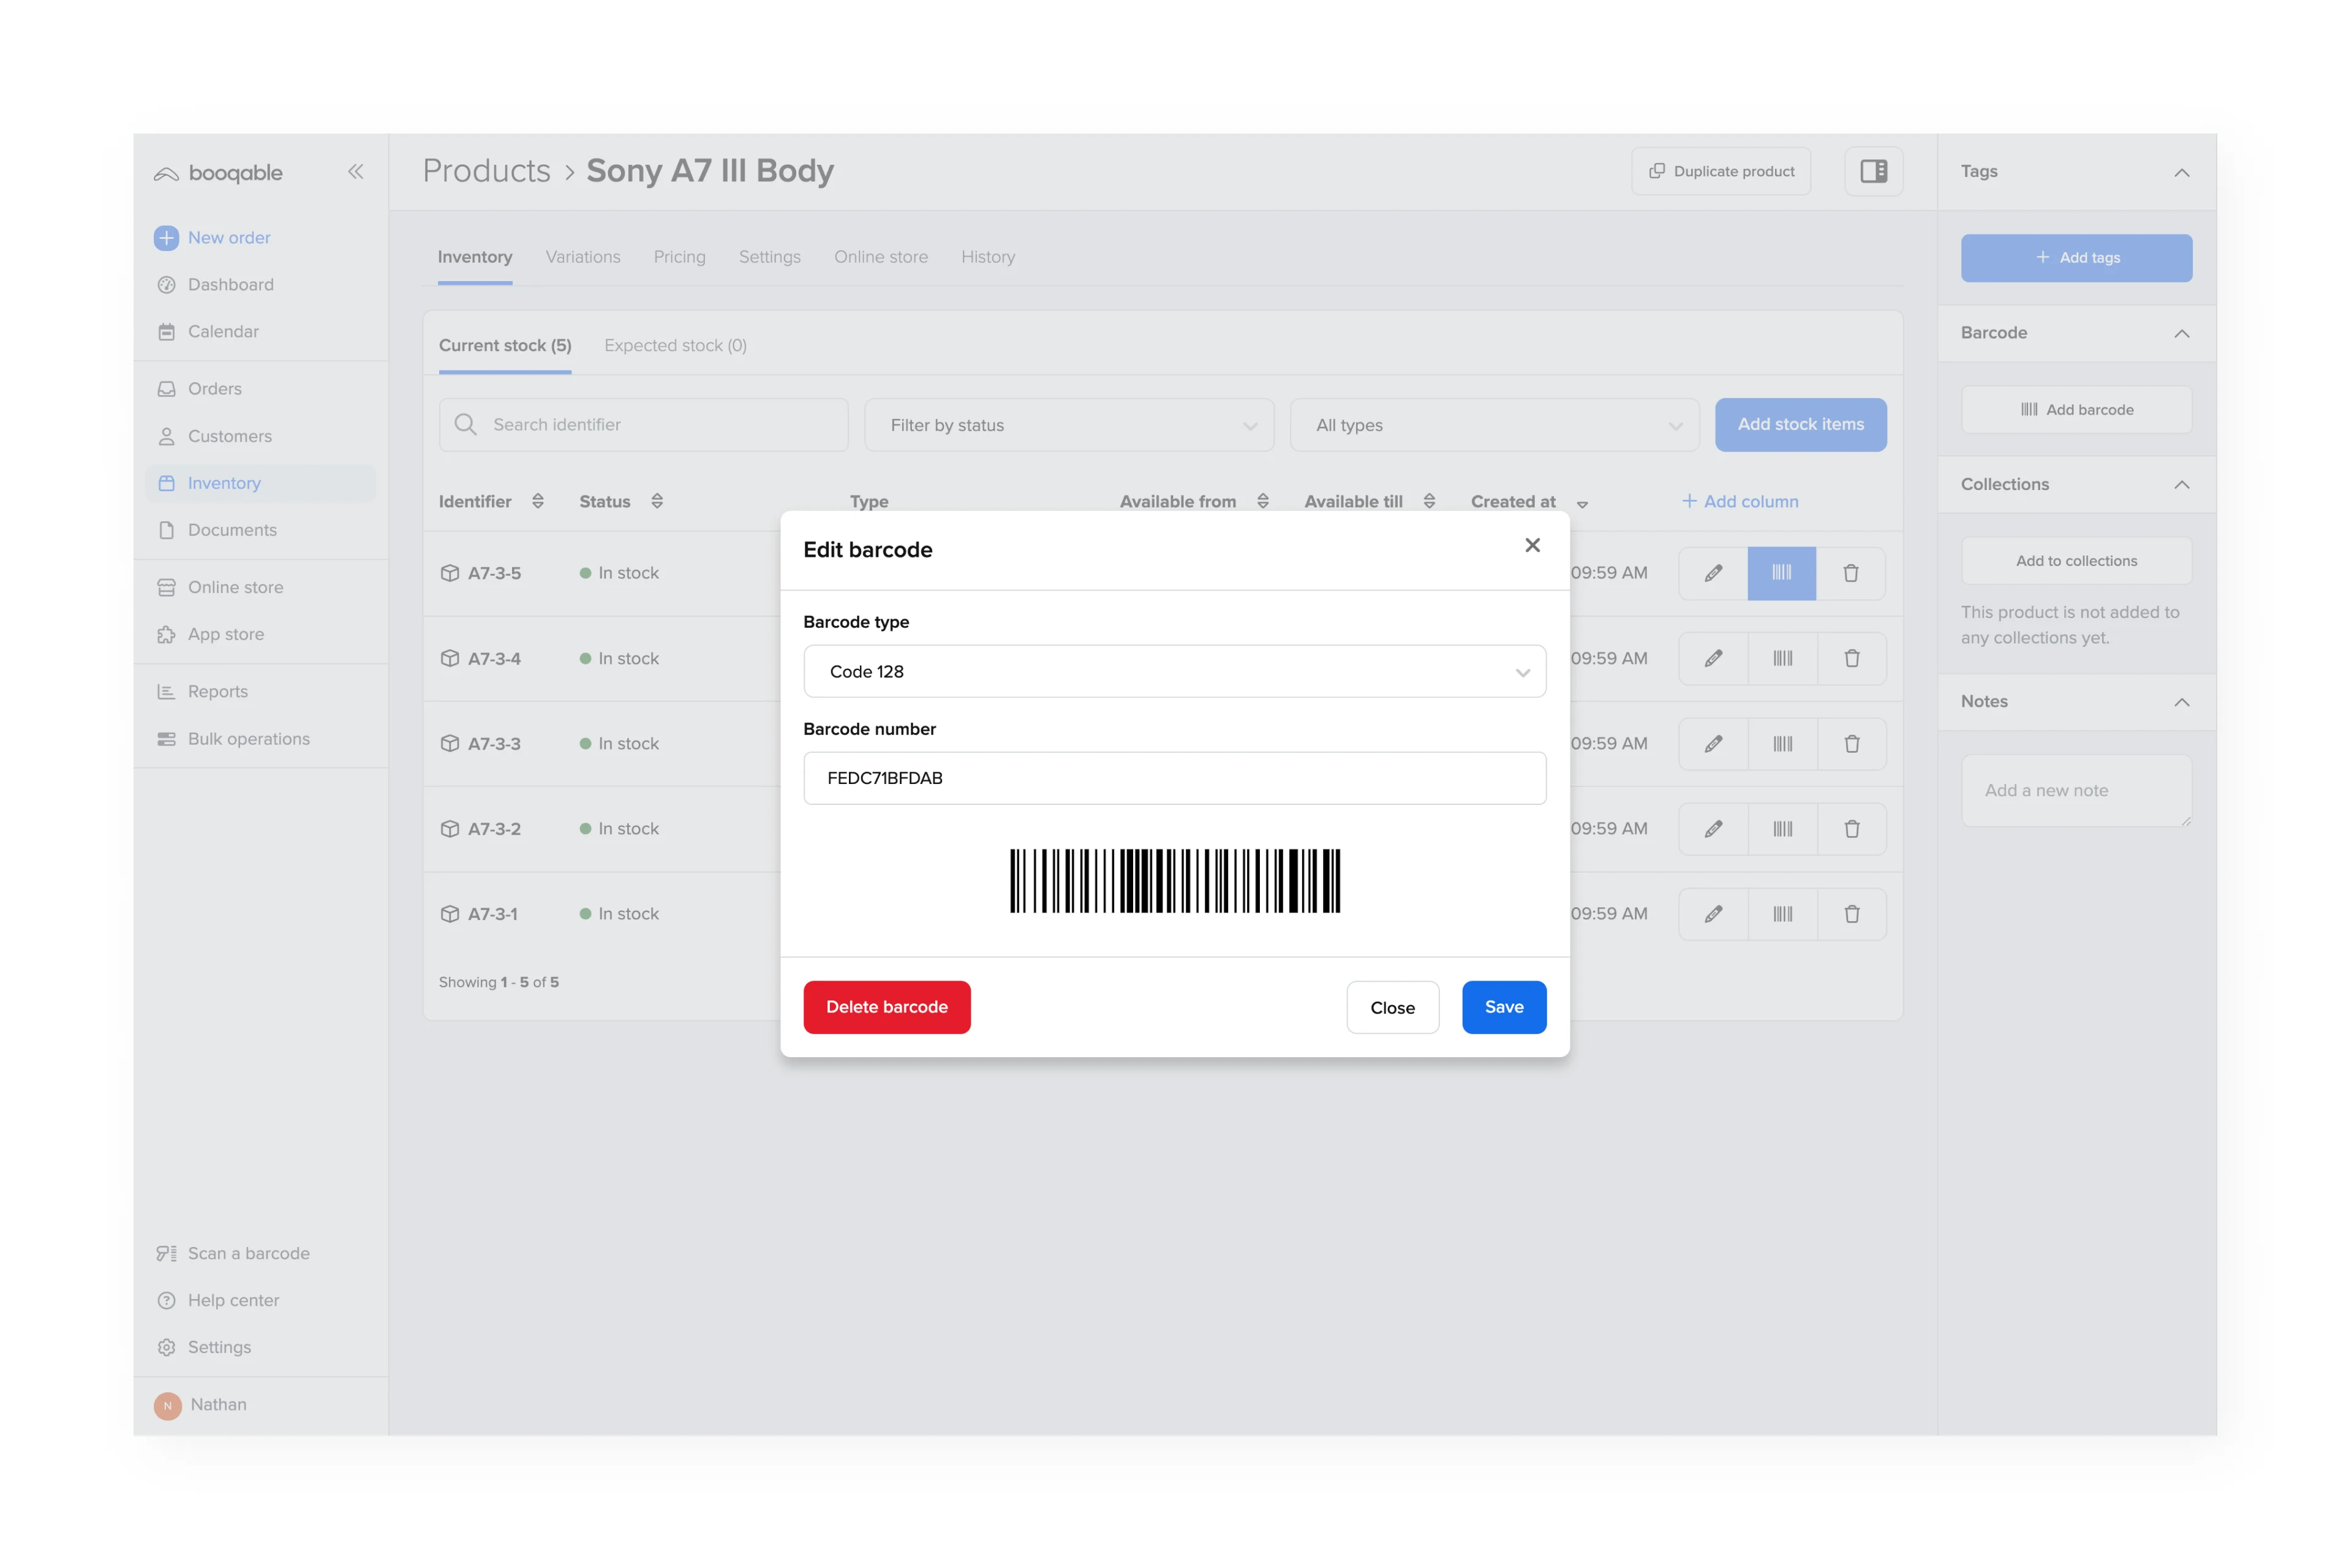This screenshot has width=2352, height=1568.
Task: Click Add tags button
Action: click(2076, 258)
